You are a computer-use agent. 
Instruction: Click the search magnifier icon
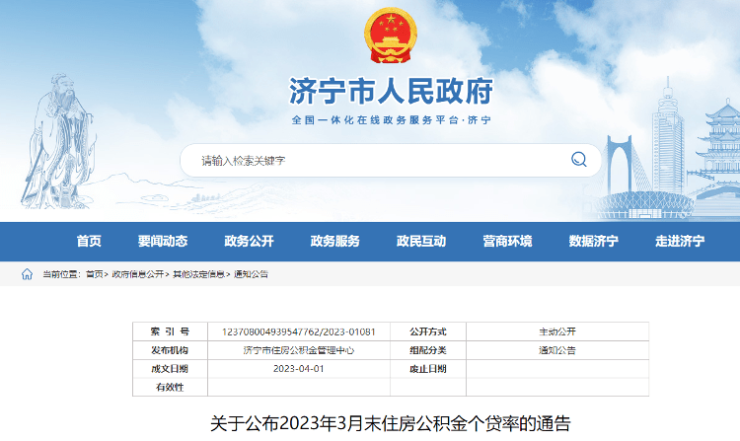pyautogui.click(x=578, y=160)
